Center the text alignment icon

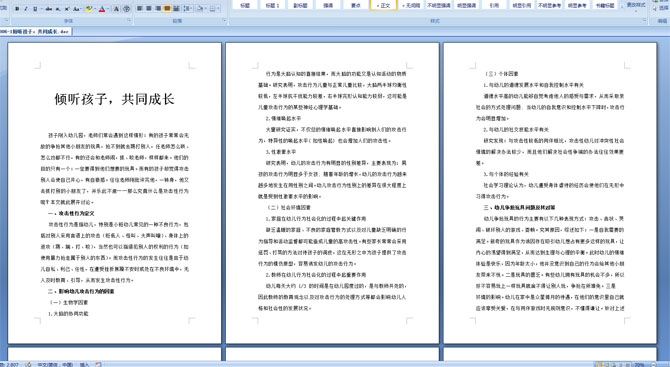coord(149,9)
